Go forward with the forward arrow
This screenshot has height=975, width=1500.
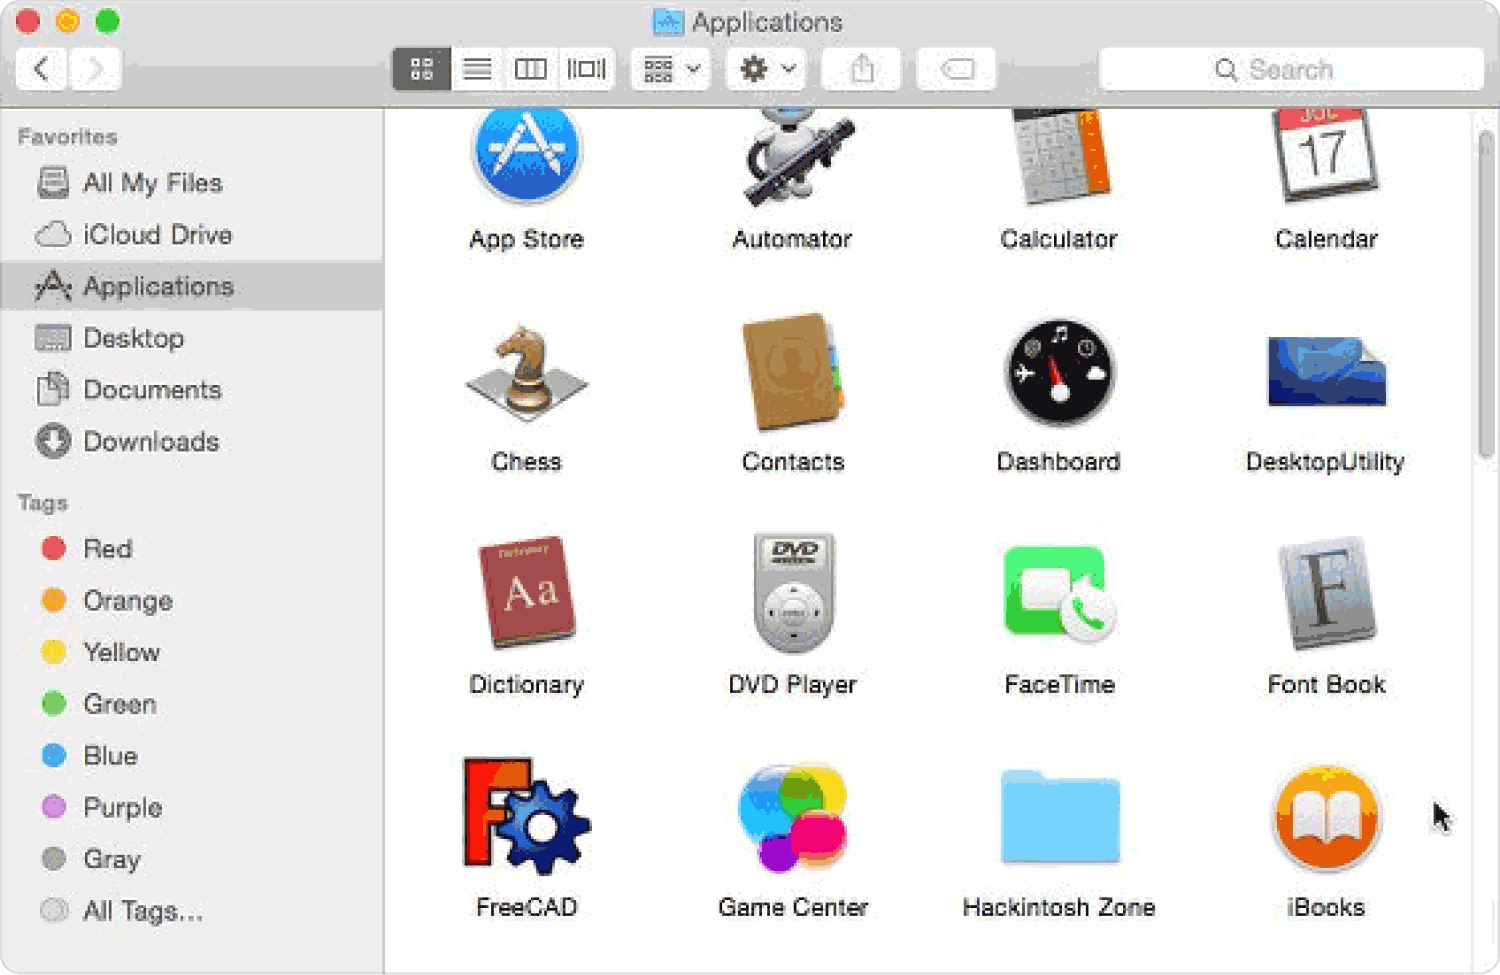click(95, 69)
